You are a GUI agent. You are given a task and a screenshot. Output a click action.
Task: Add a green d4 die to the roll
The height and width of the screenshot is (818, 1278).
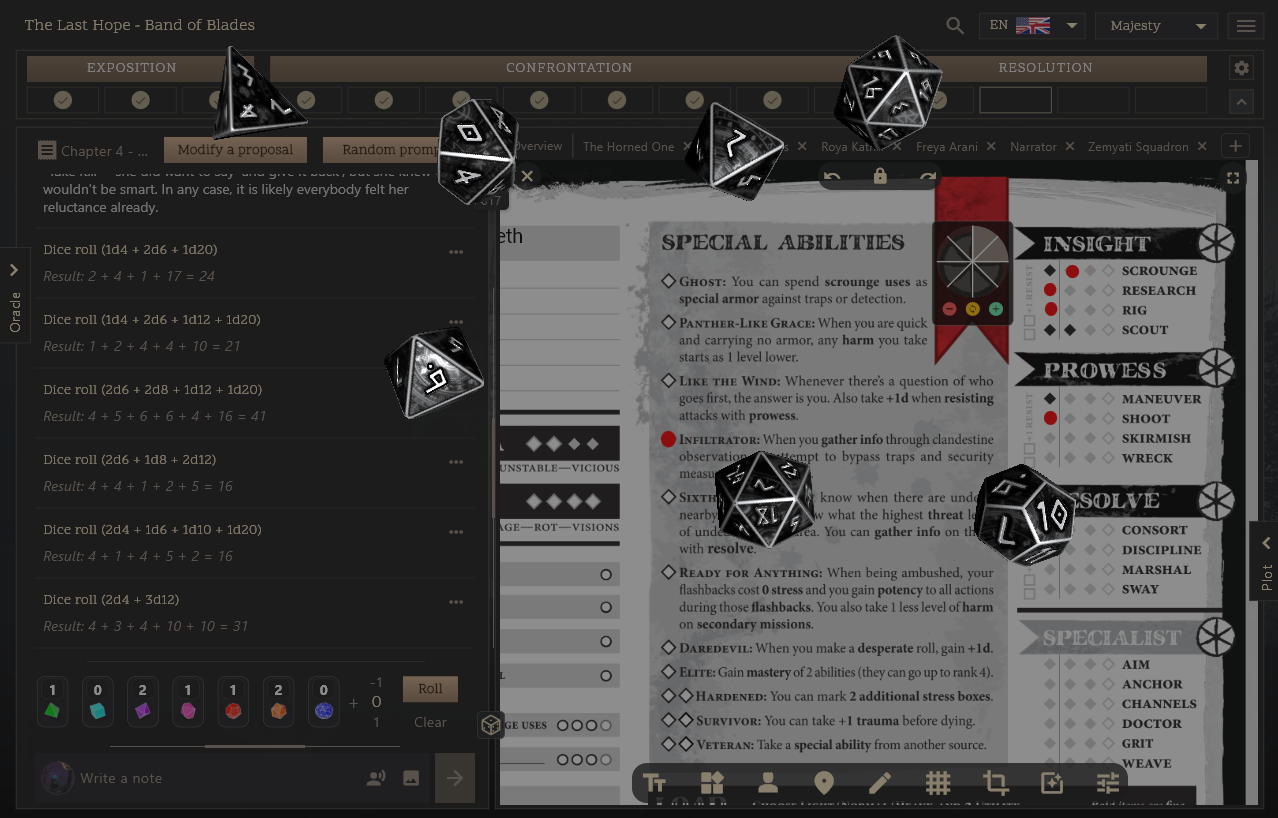point(52,701)
